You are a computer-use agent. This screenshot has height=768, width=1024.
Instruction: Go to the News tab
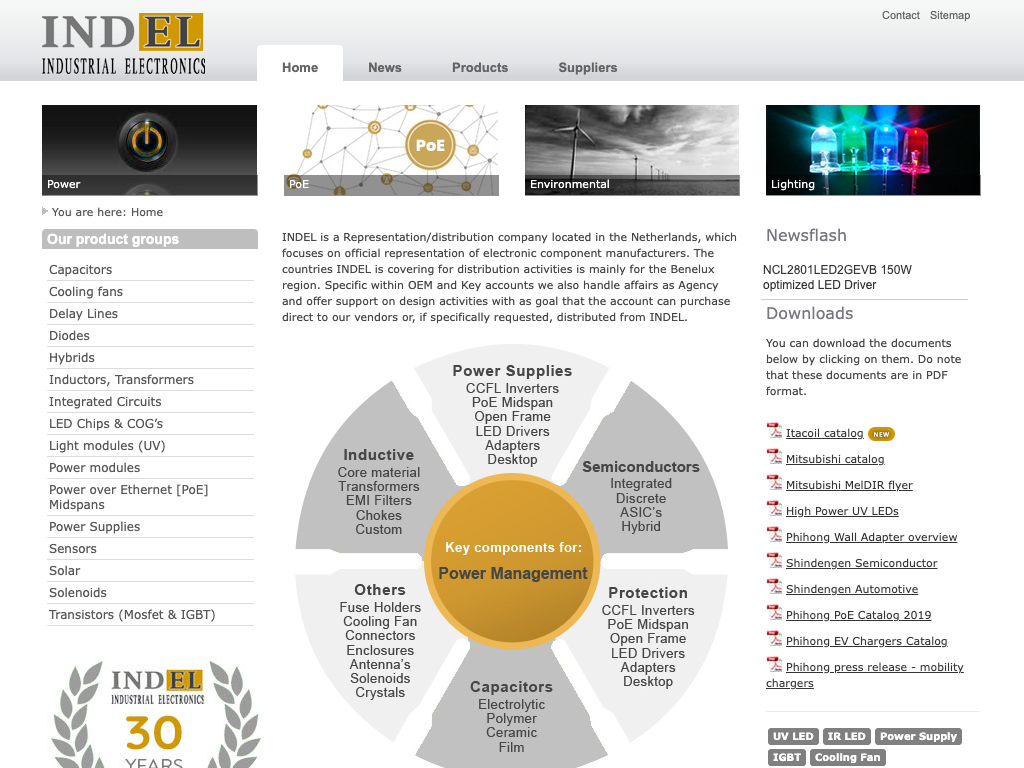click(x=385, y=68)
